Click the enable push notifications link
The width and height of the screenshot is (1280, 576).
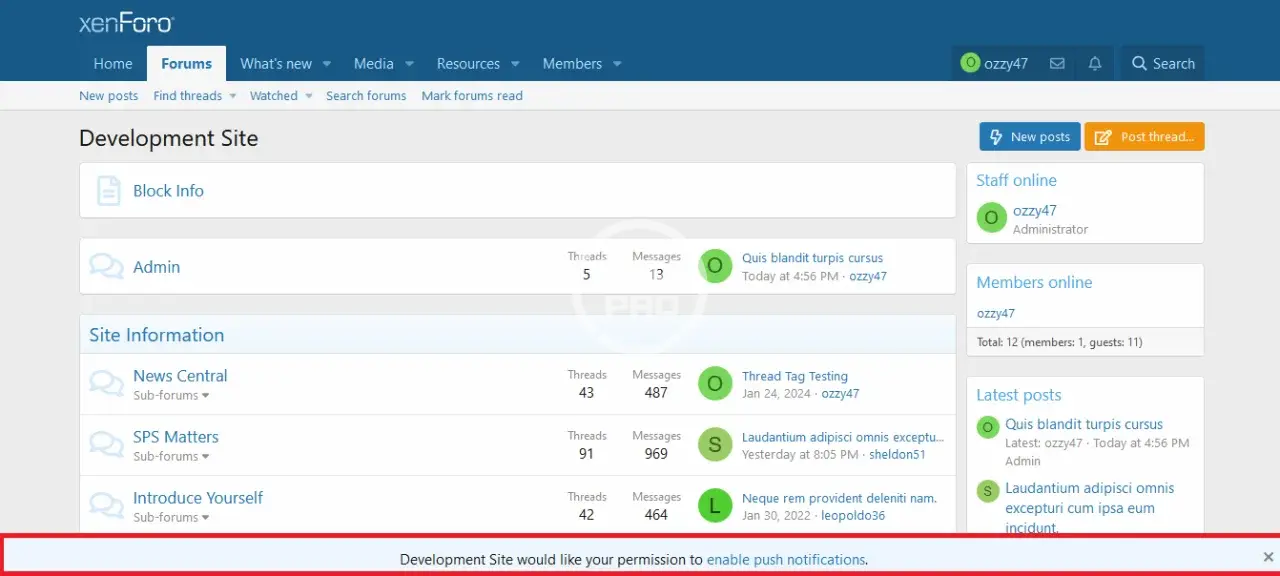point(786,560)
